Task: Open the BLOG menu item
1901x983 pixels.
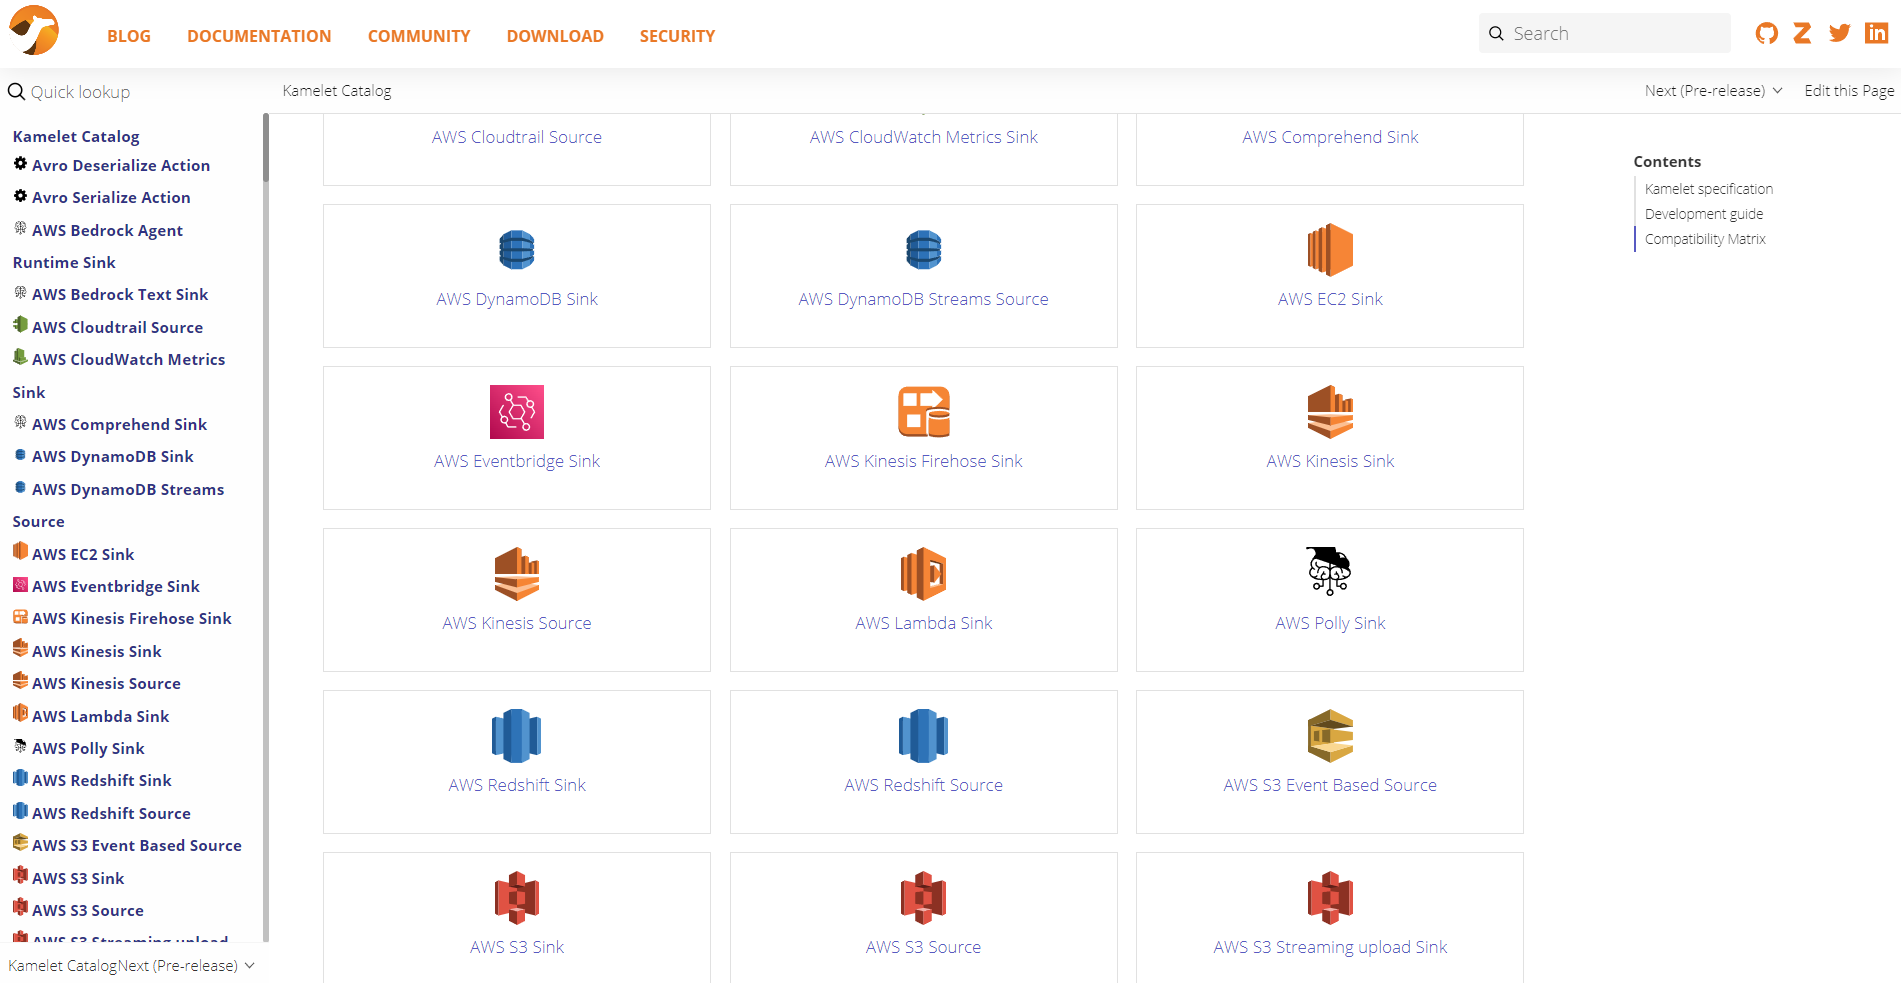Action: click(129, 36)
